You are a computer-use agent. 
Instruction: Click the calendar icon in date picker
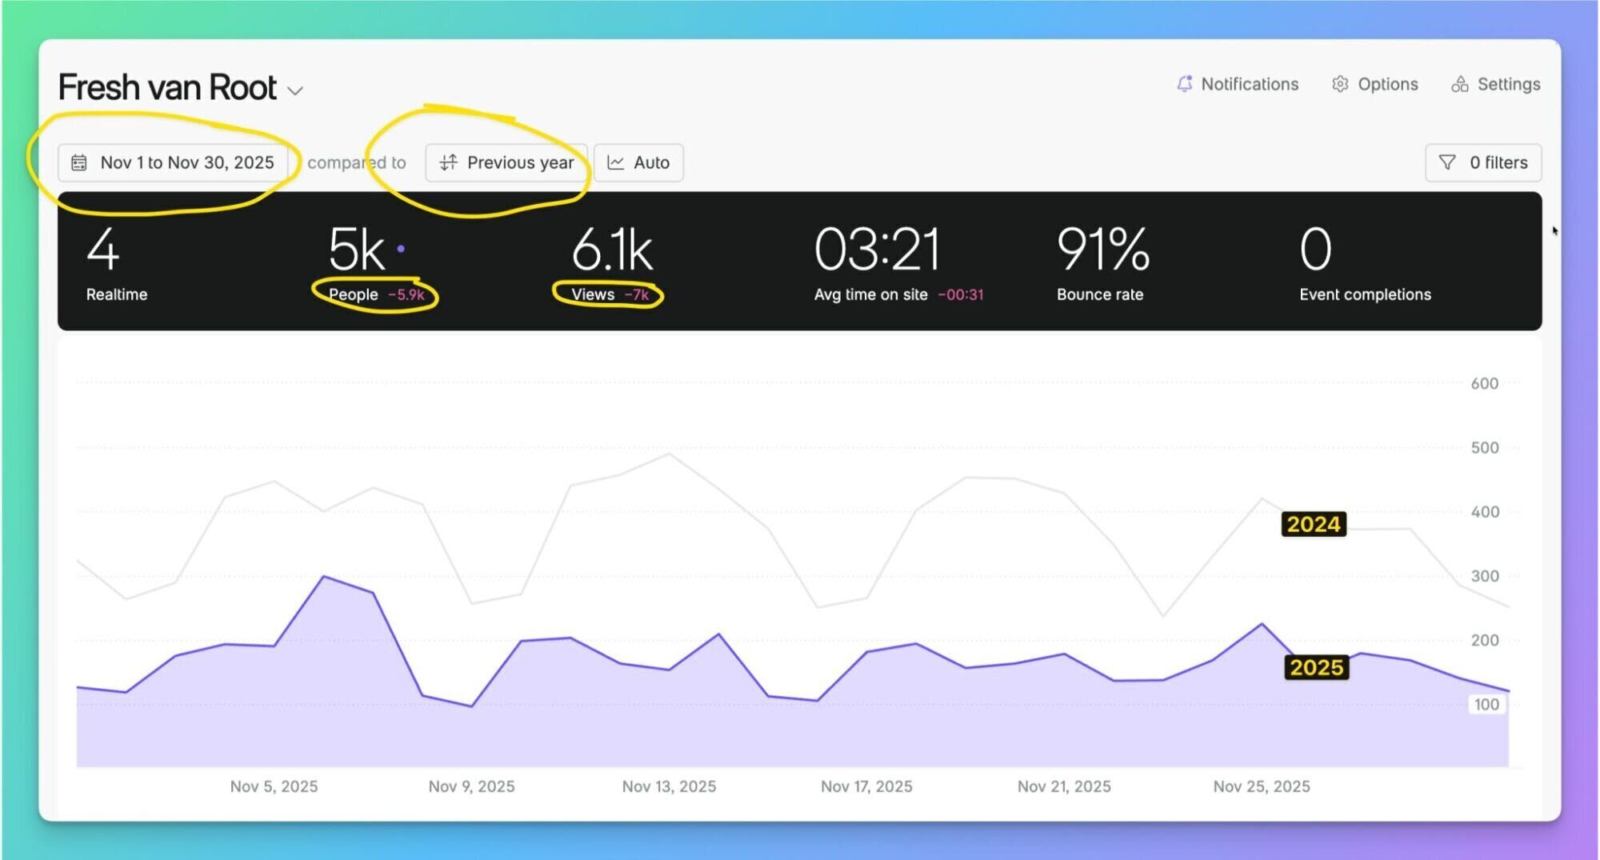pos(79,163)
